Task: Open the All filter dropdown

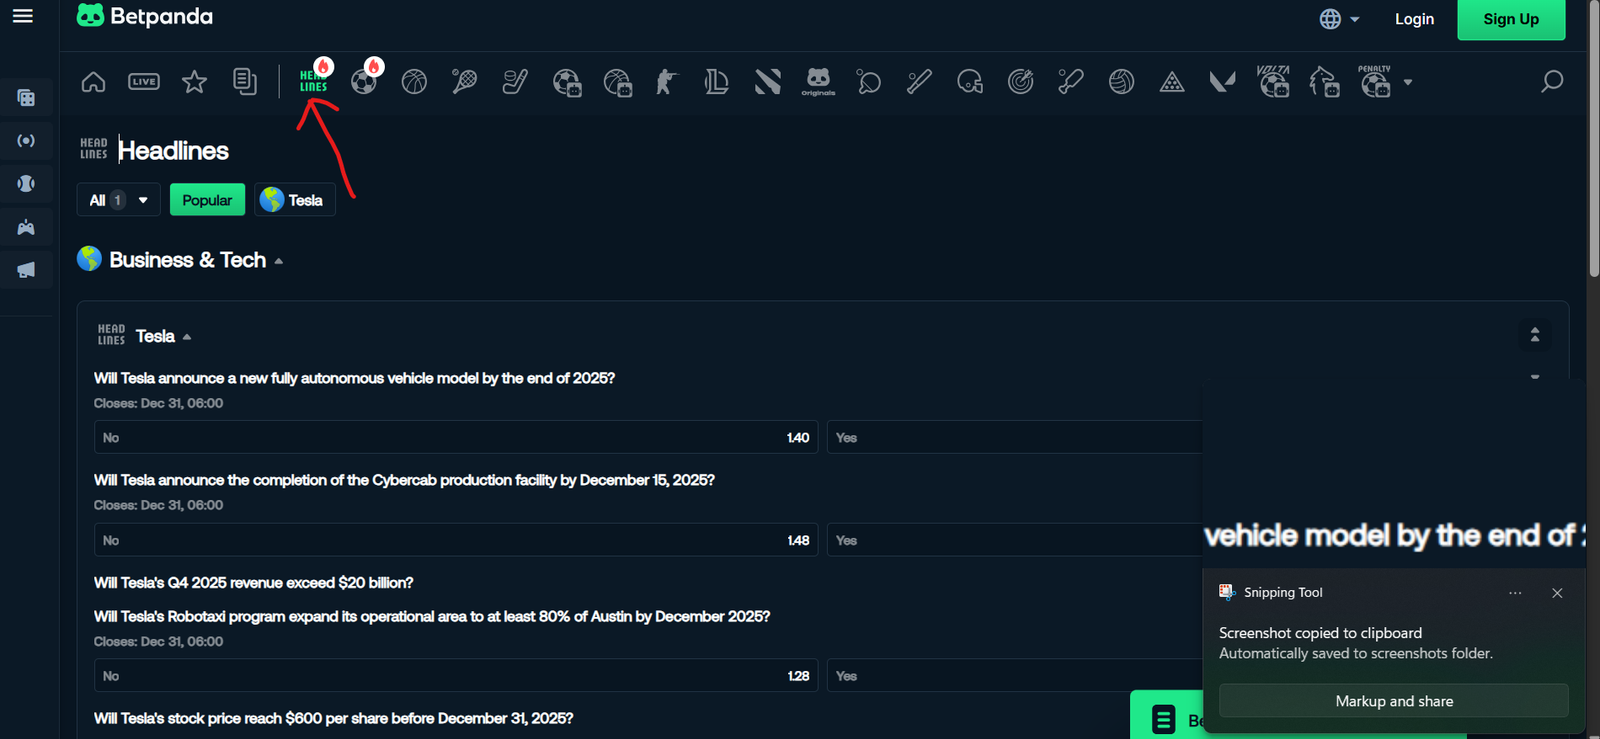Action: click(118, 200)
